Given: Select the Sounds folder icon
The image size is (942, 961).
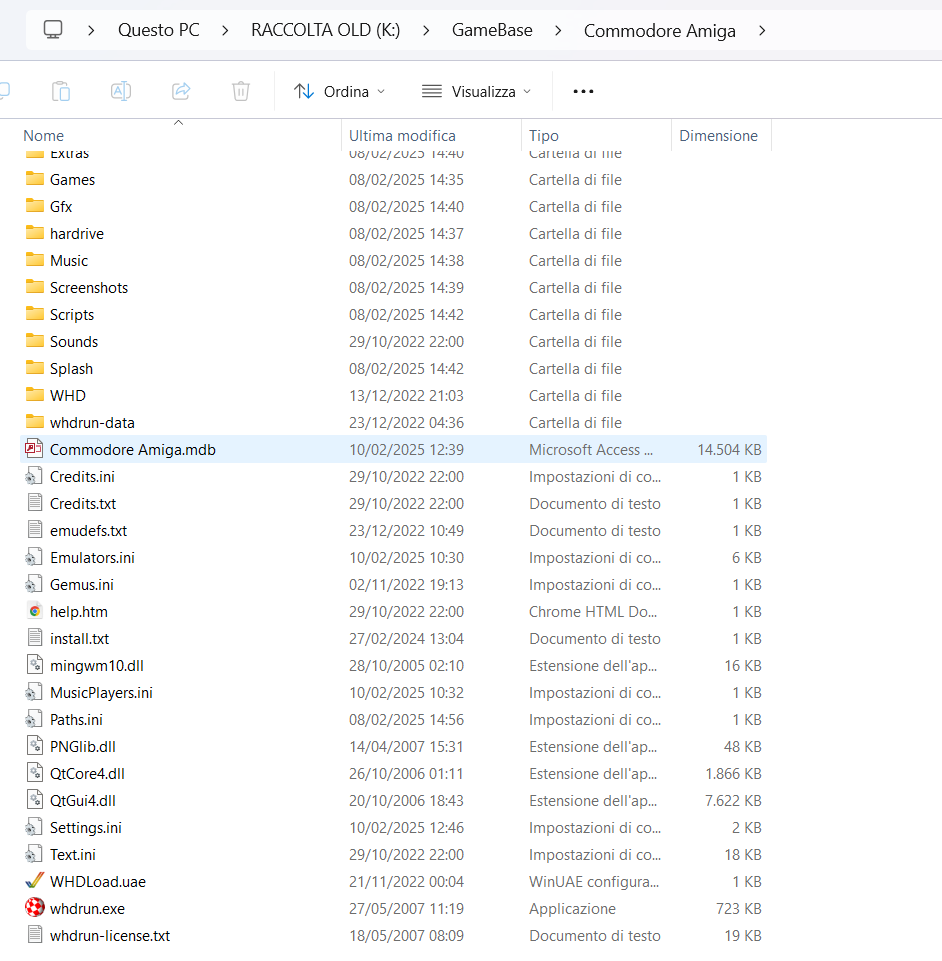Looking at the screenshot, I should point(35,341).
